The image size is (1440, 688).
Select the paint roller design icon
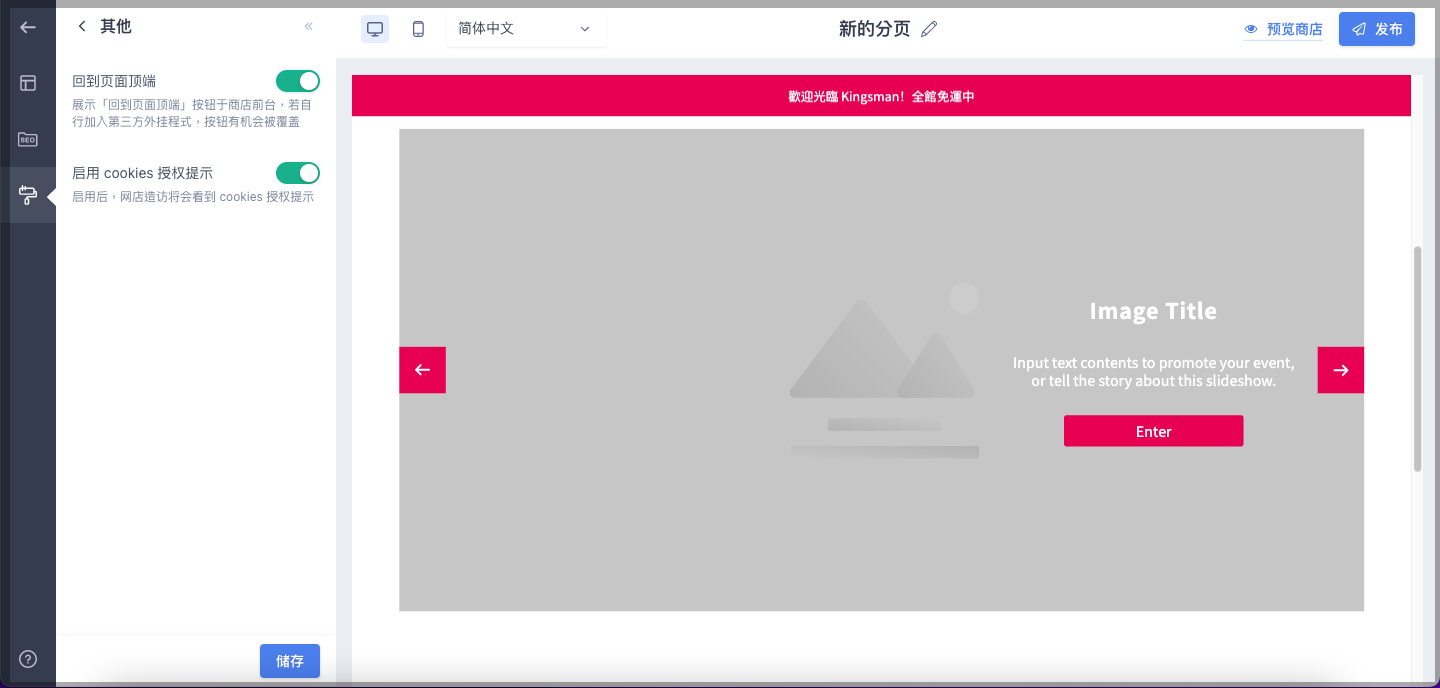point(28,195)
